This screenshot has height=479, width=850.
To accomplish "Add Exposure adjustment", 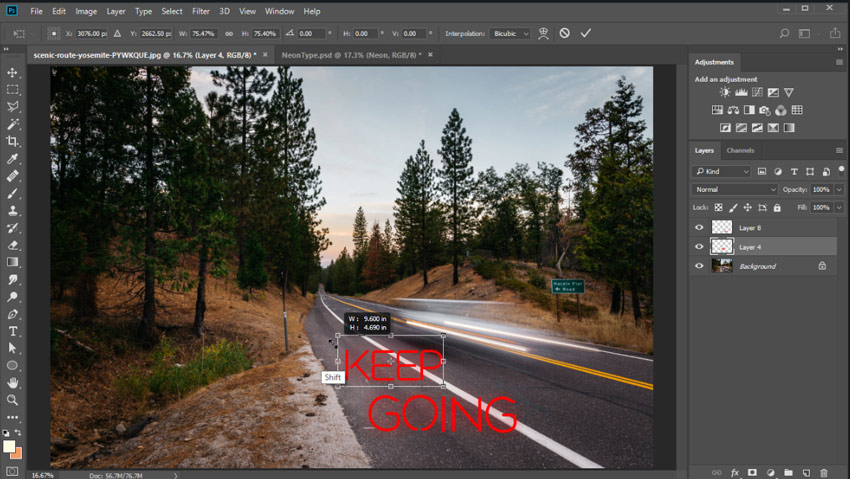I will tap(774, 93).
